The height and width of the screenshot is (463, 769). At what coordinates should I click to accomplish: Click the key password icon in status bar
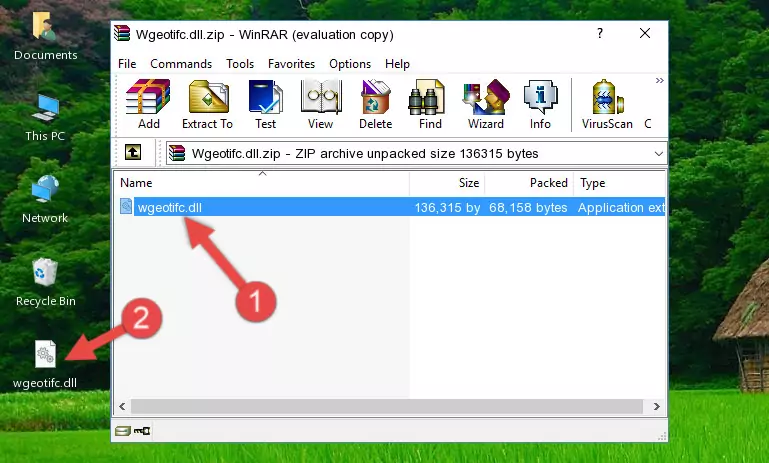[x=142, y=431]
